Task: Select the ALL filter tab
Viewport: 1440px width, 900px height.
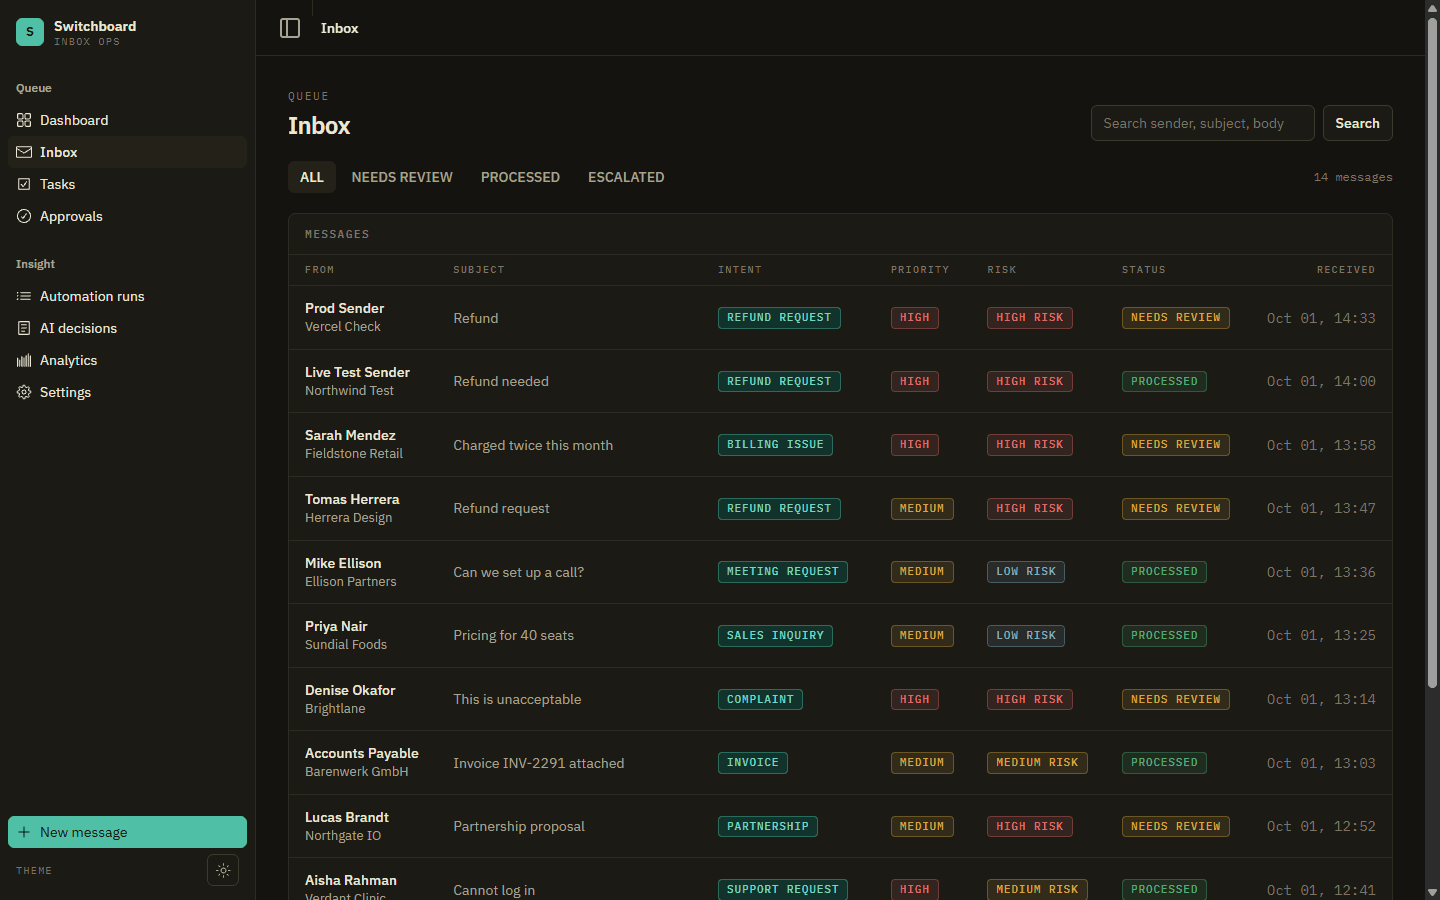Action: (312, 177)
